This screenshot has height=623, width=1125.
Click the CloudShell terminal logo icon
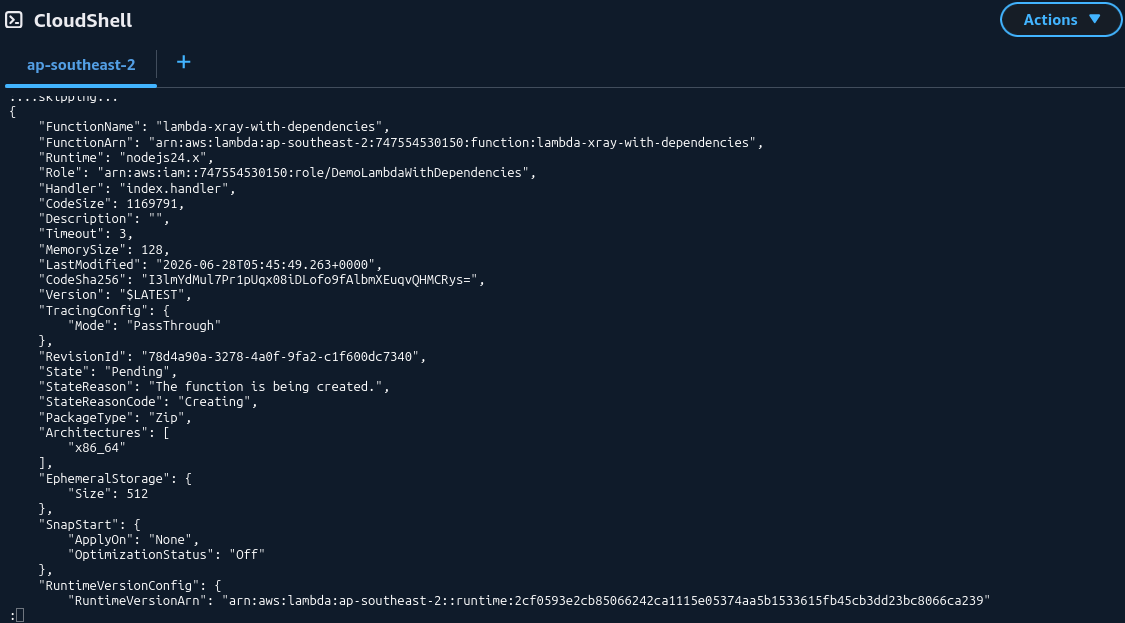tap(14, 19)
